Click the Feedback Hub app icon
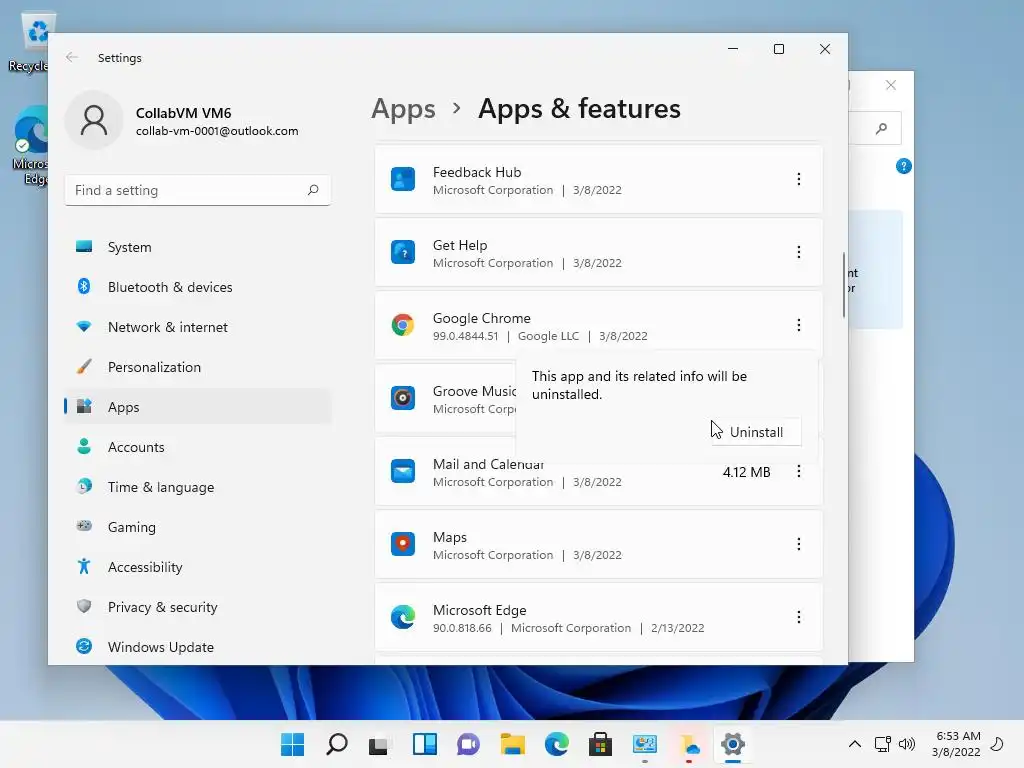 (x=403, y=179)
